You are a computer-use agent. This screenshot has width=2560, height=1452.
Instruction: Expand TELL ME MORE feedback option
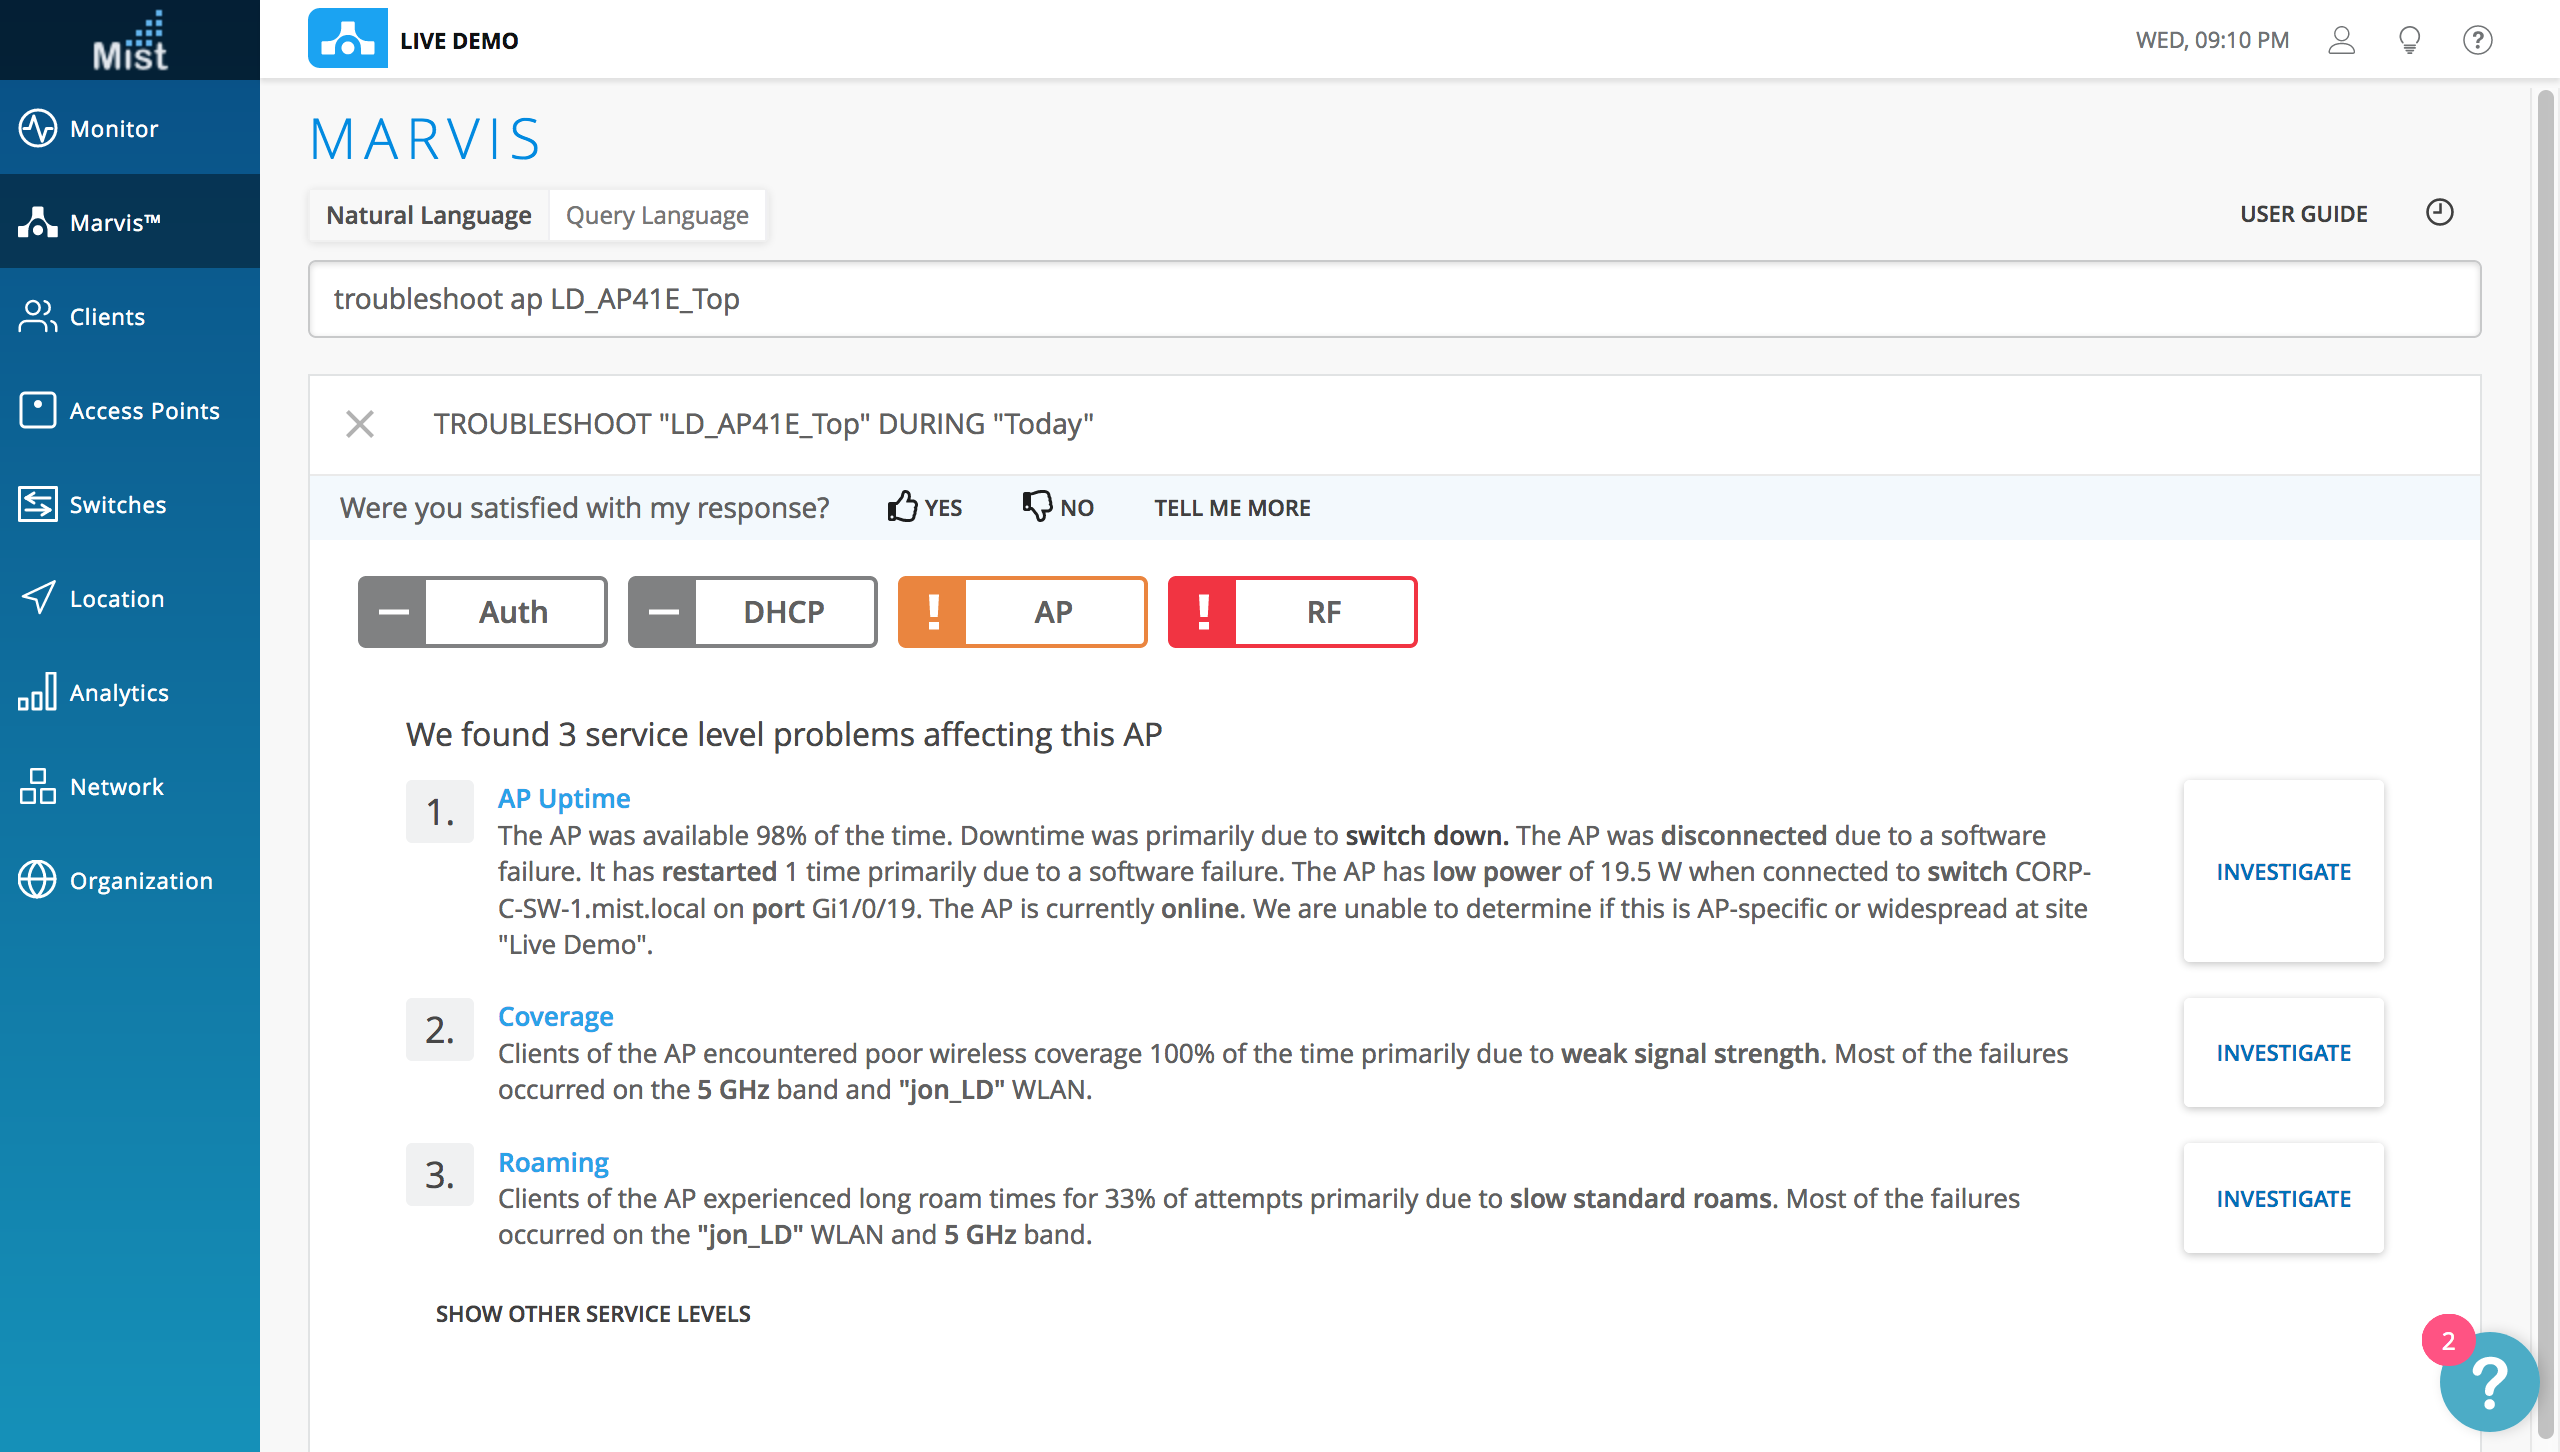1232,507
